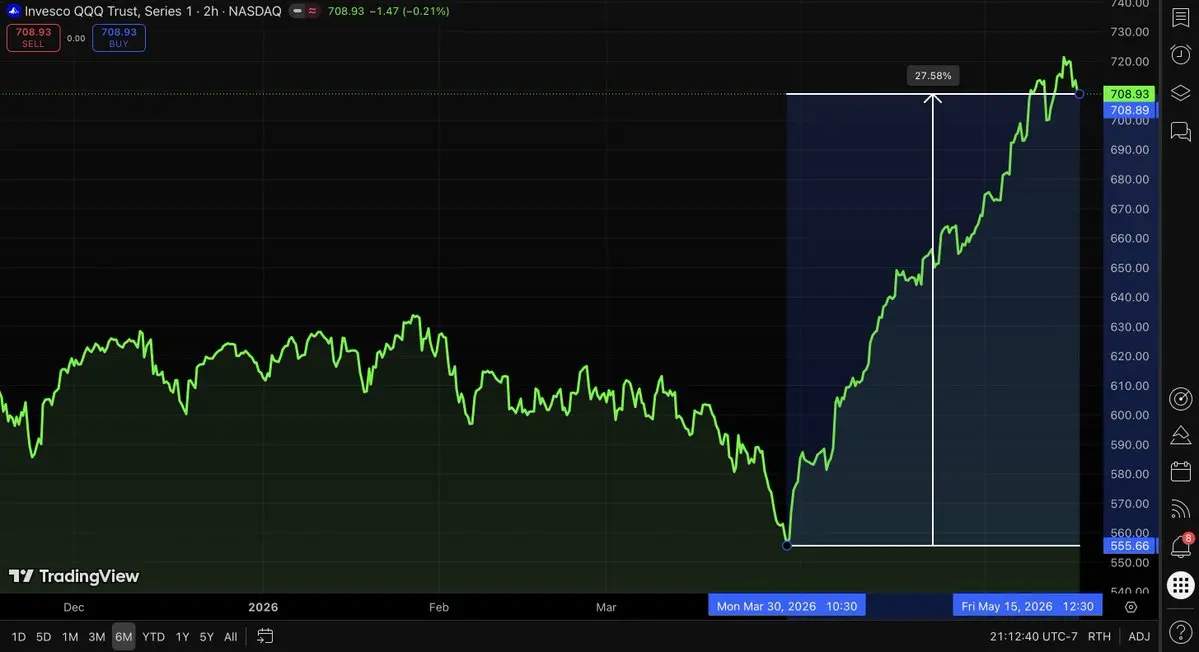Open the apps grid icon
Viewport: 1199px width, 652px height.
point(1181,586)
